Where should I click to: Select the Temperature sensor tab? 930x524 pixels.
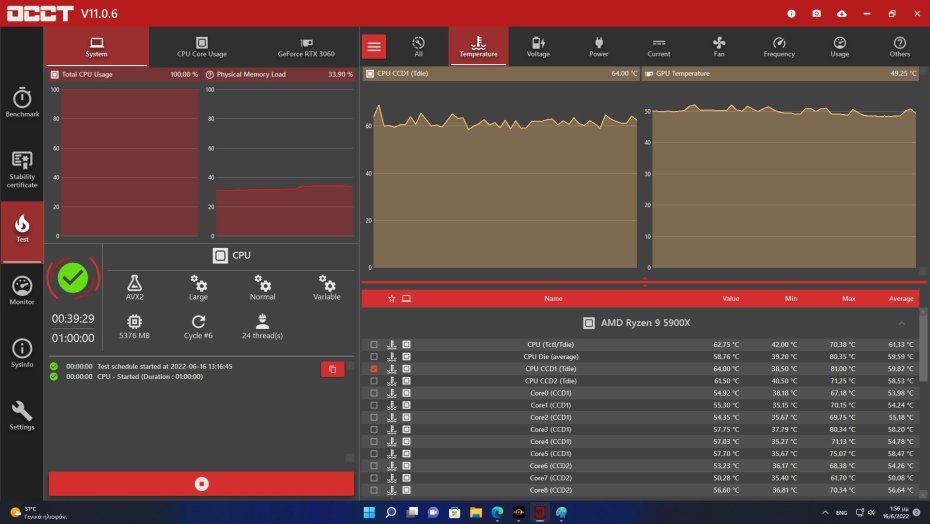click(478, 46)
